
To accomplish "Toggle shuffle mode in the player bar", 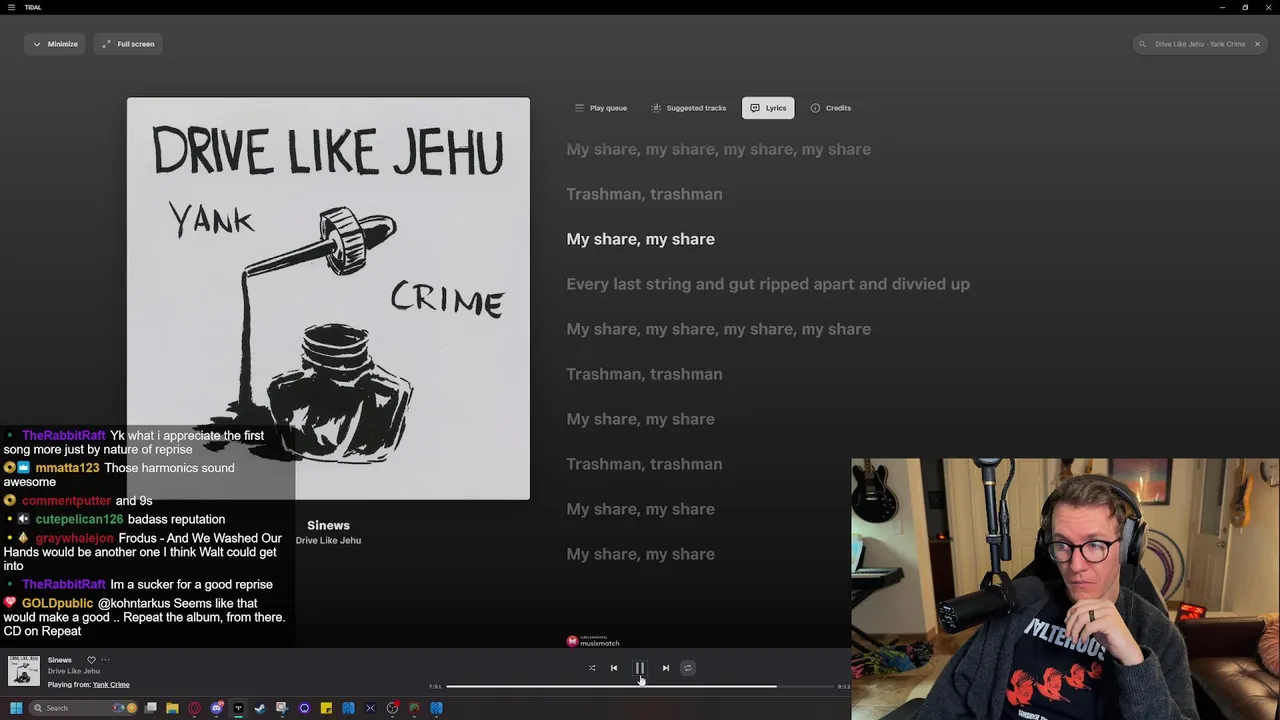I will click(x=592, y=668).
